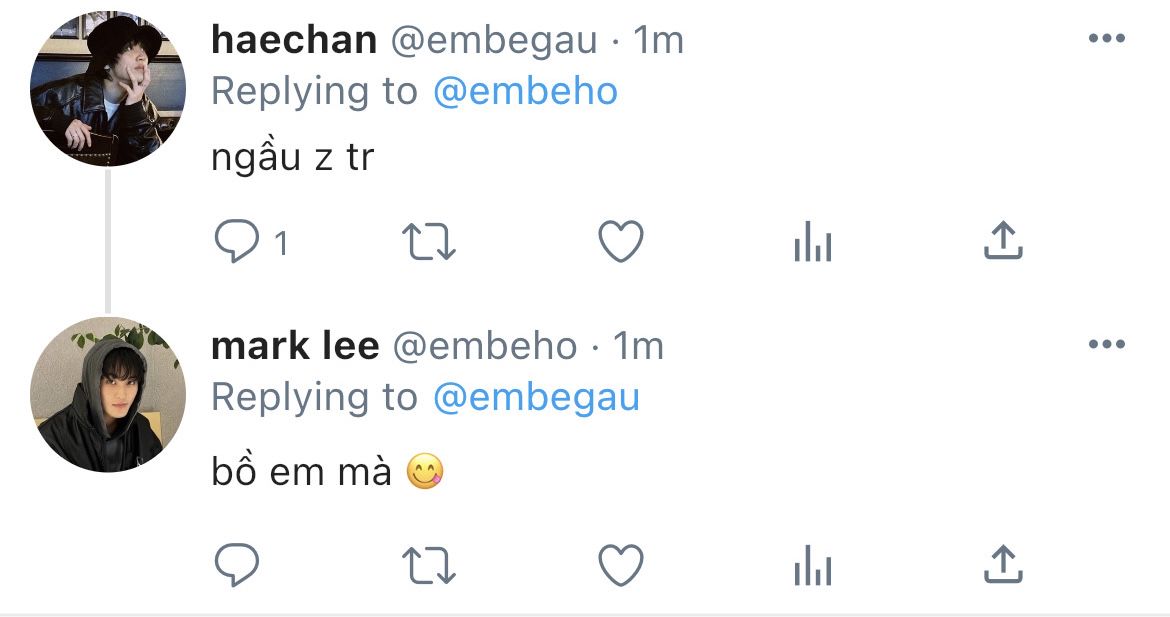
Task: Open more options on mark lee's tweet
Action: pyautogui.click(x=1106, y=345)
